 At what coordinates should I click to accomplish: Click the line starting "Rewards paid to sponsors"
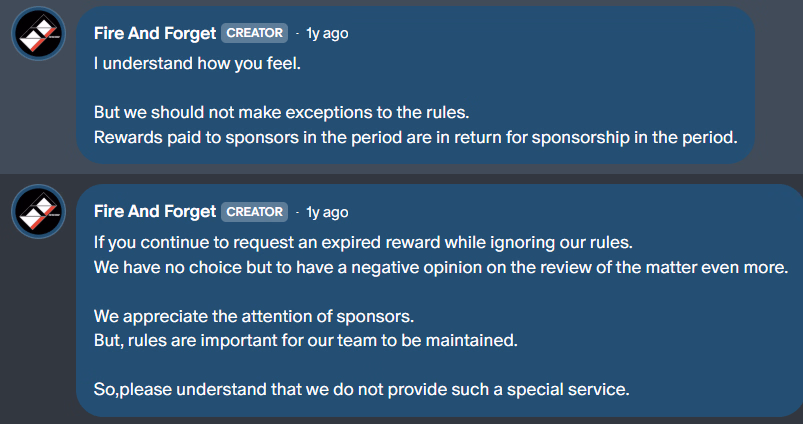point(415,137)
